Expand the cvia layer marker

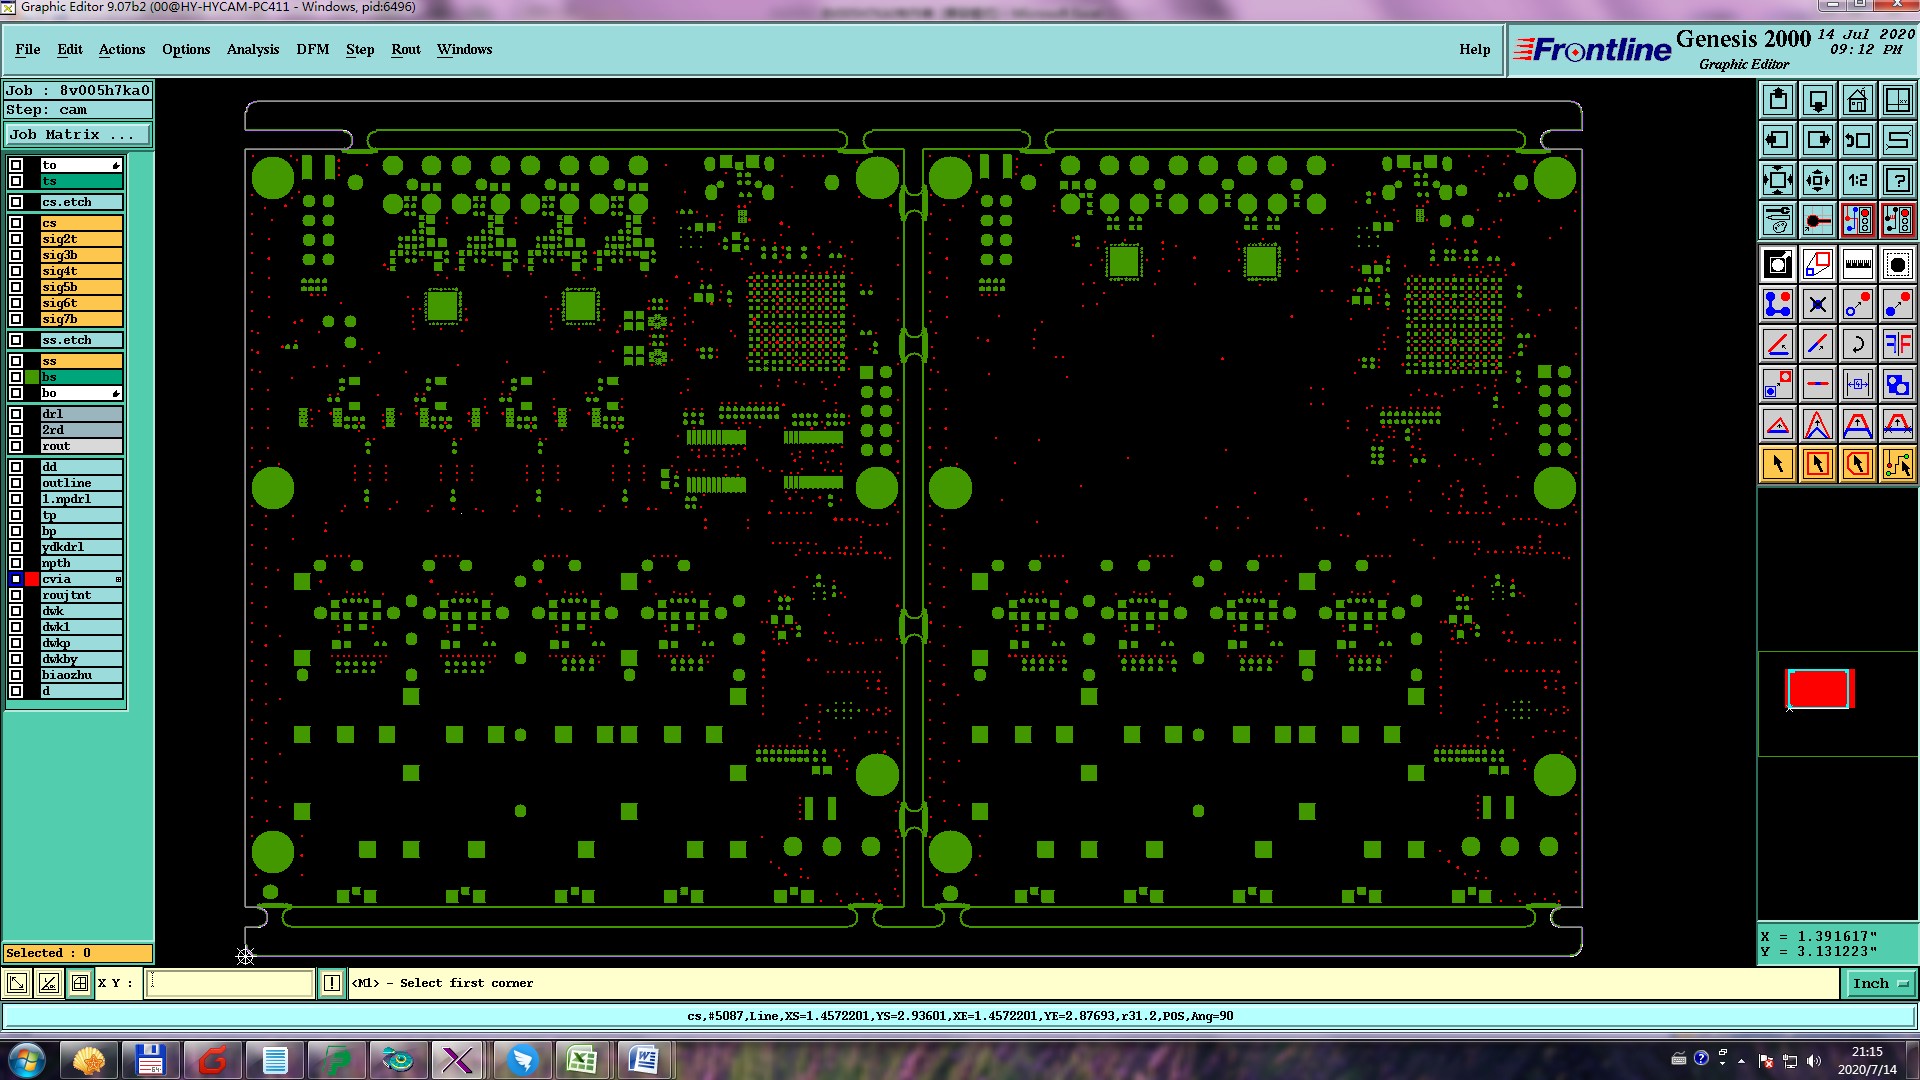(118, 580)
